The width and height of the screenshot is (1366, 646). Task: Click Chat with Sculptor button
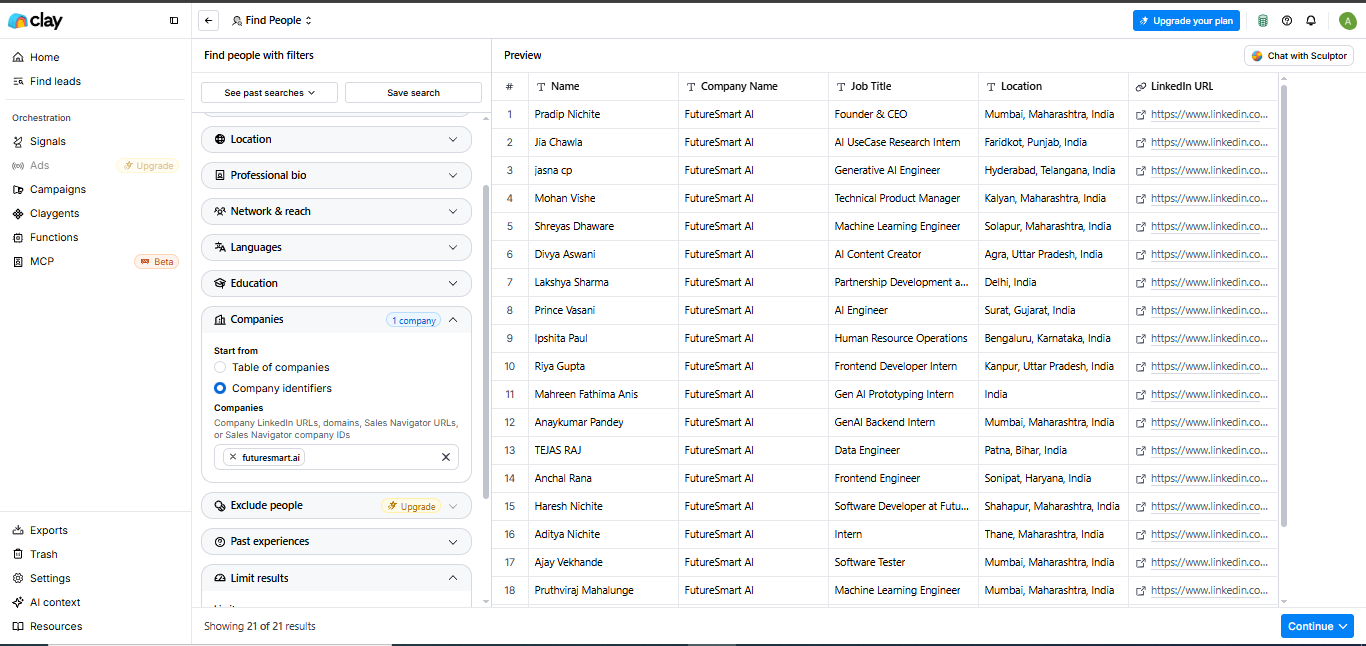[x=1299, y=56]
